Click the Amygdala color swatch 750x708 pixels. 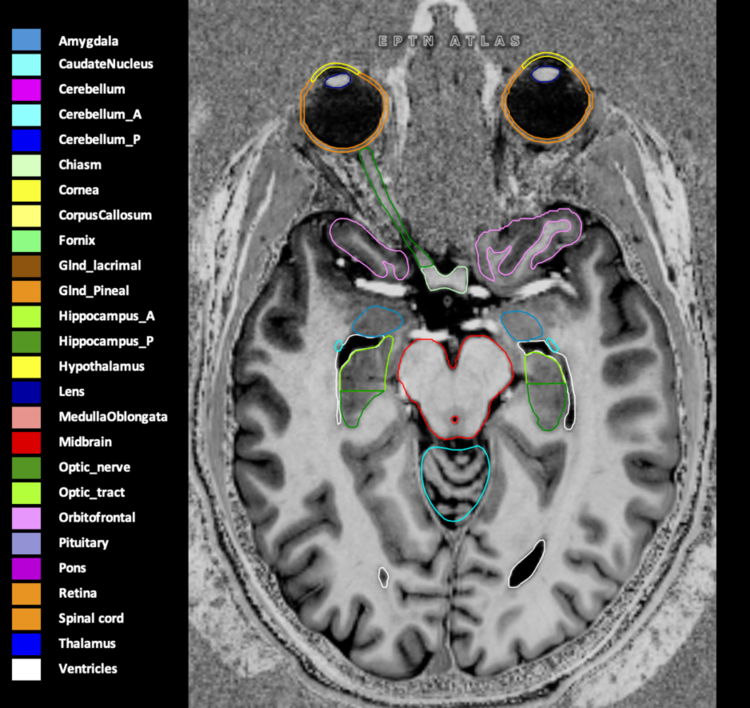click(26, 40)
